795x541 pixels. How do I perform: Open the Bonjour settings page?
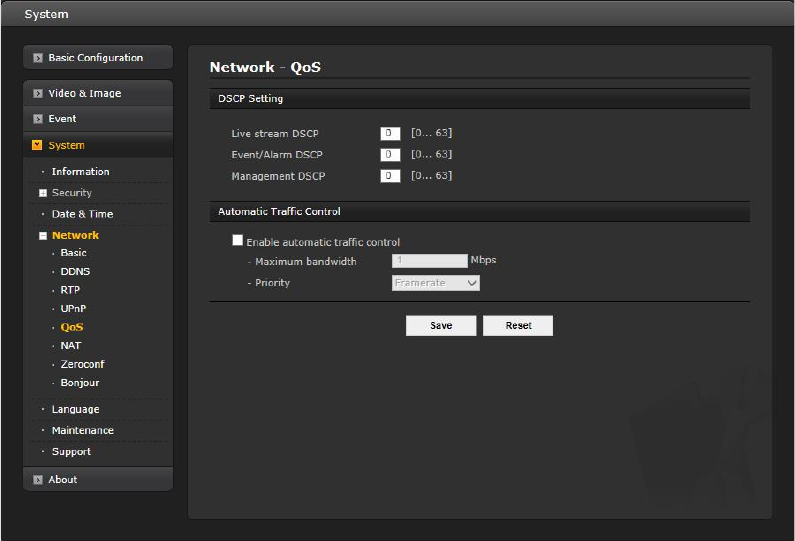point(80,383)
